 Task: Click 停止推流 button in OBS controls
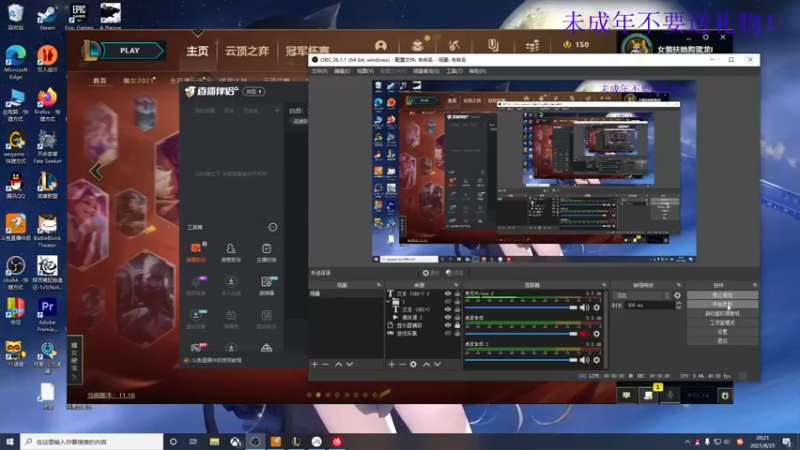click(722, 295)
